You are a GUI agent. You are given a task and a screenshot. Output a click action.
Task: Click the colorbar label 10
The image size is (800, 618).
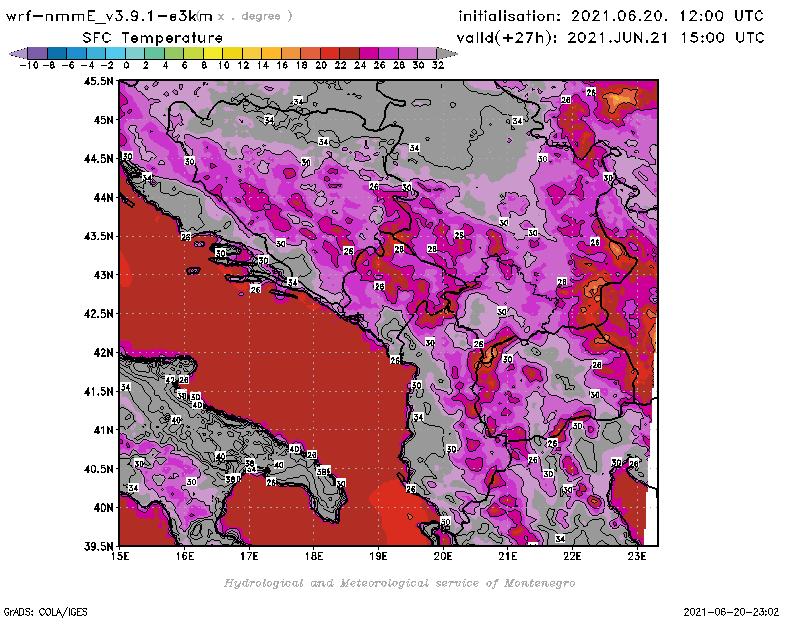pyautogui.click(x=223, y=65)
